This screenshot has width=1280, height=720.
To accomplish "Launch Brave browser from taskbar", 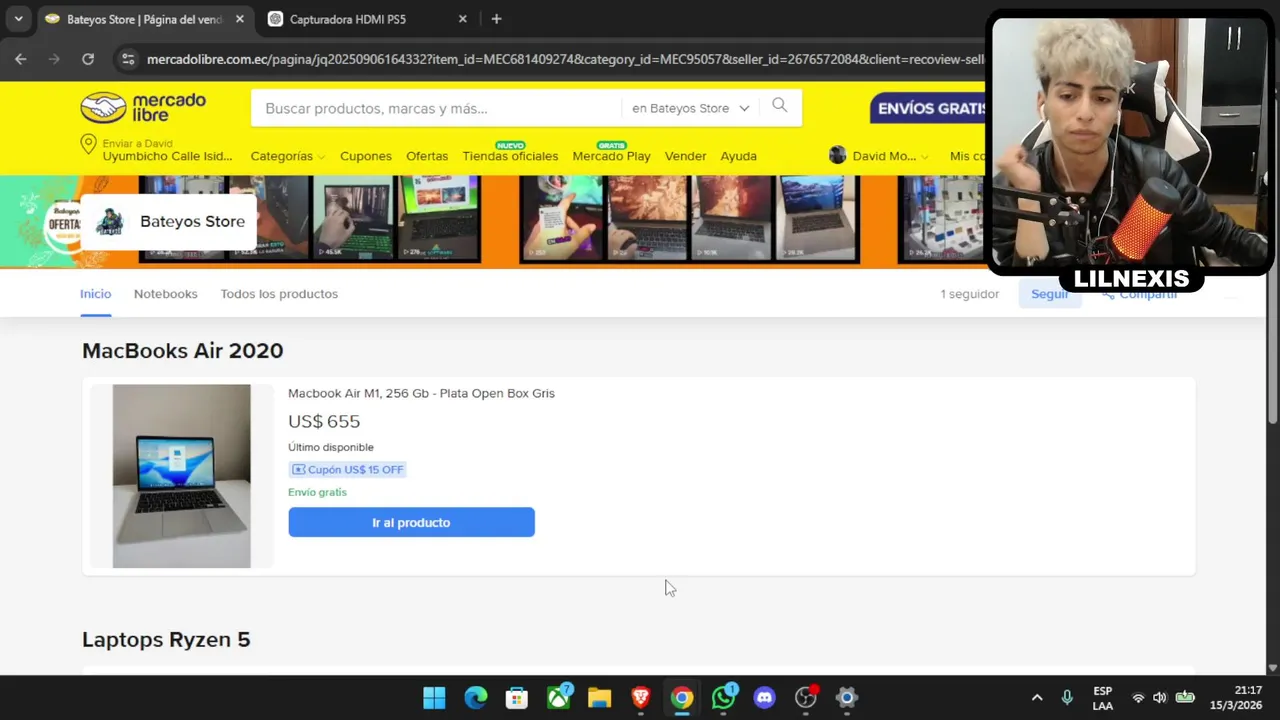I will [x=641, y=698].
